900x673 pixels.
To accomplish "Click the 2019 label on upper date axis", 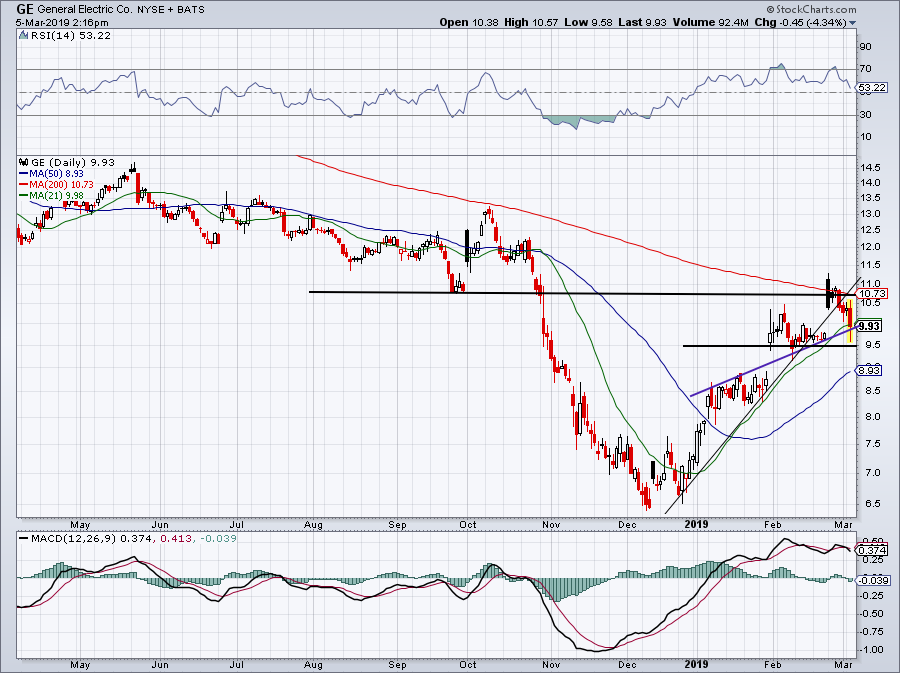I will pos(696,524).
